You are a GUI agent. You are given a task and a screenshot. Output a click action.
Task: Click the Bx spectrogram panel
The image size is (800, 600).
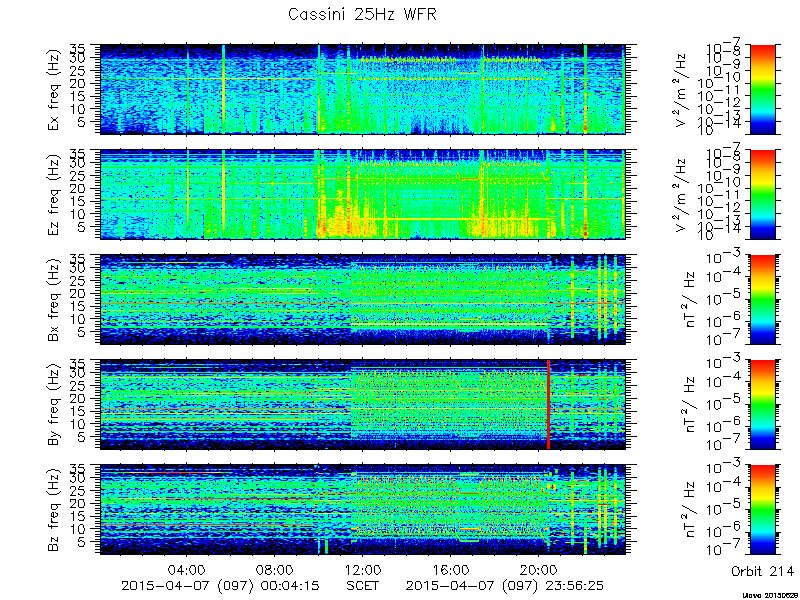[x=362, y=299]
